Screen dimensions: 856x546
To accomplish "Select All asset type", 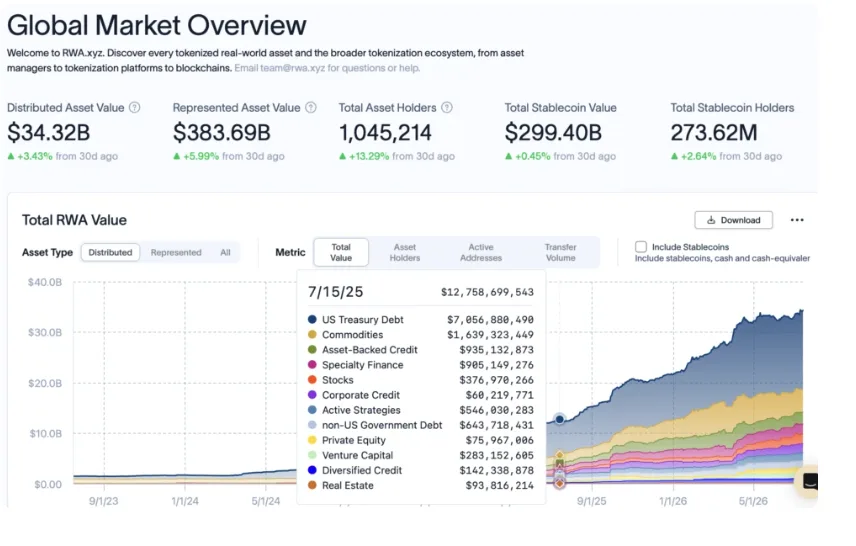I will point(225,252).
